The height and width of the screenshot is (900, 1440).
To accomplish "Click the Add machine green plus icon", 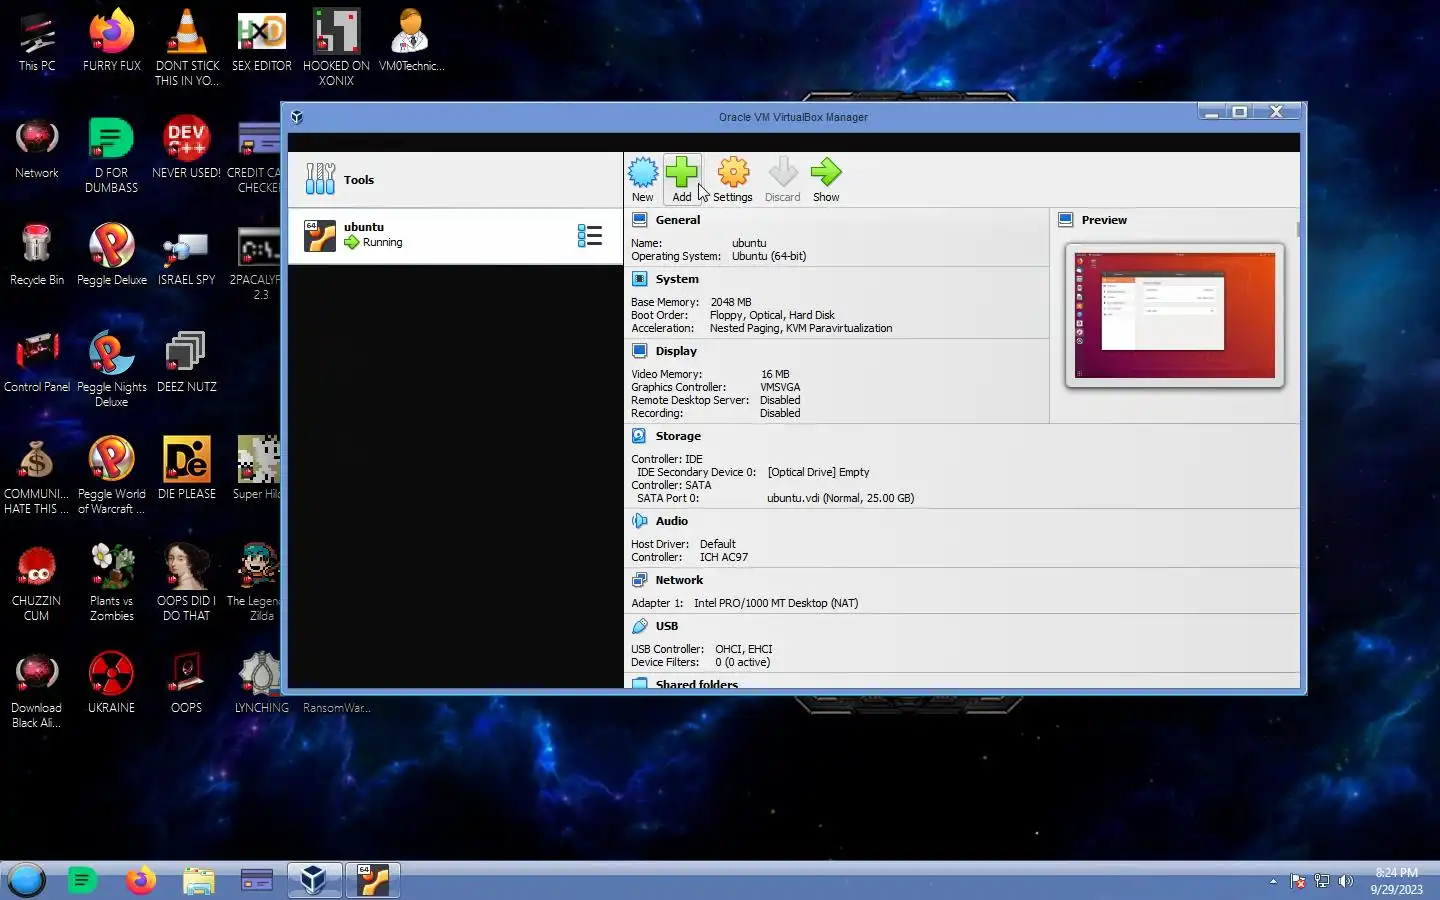I will coord(682,179).
